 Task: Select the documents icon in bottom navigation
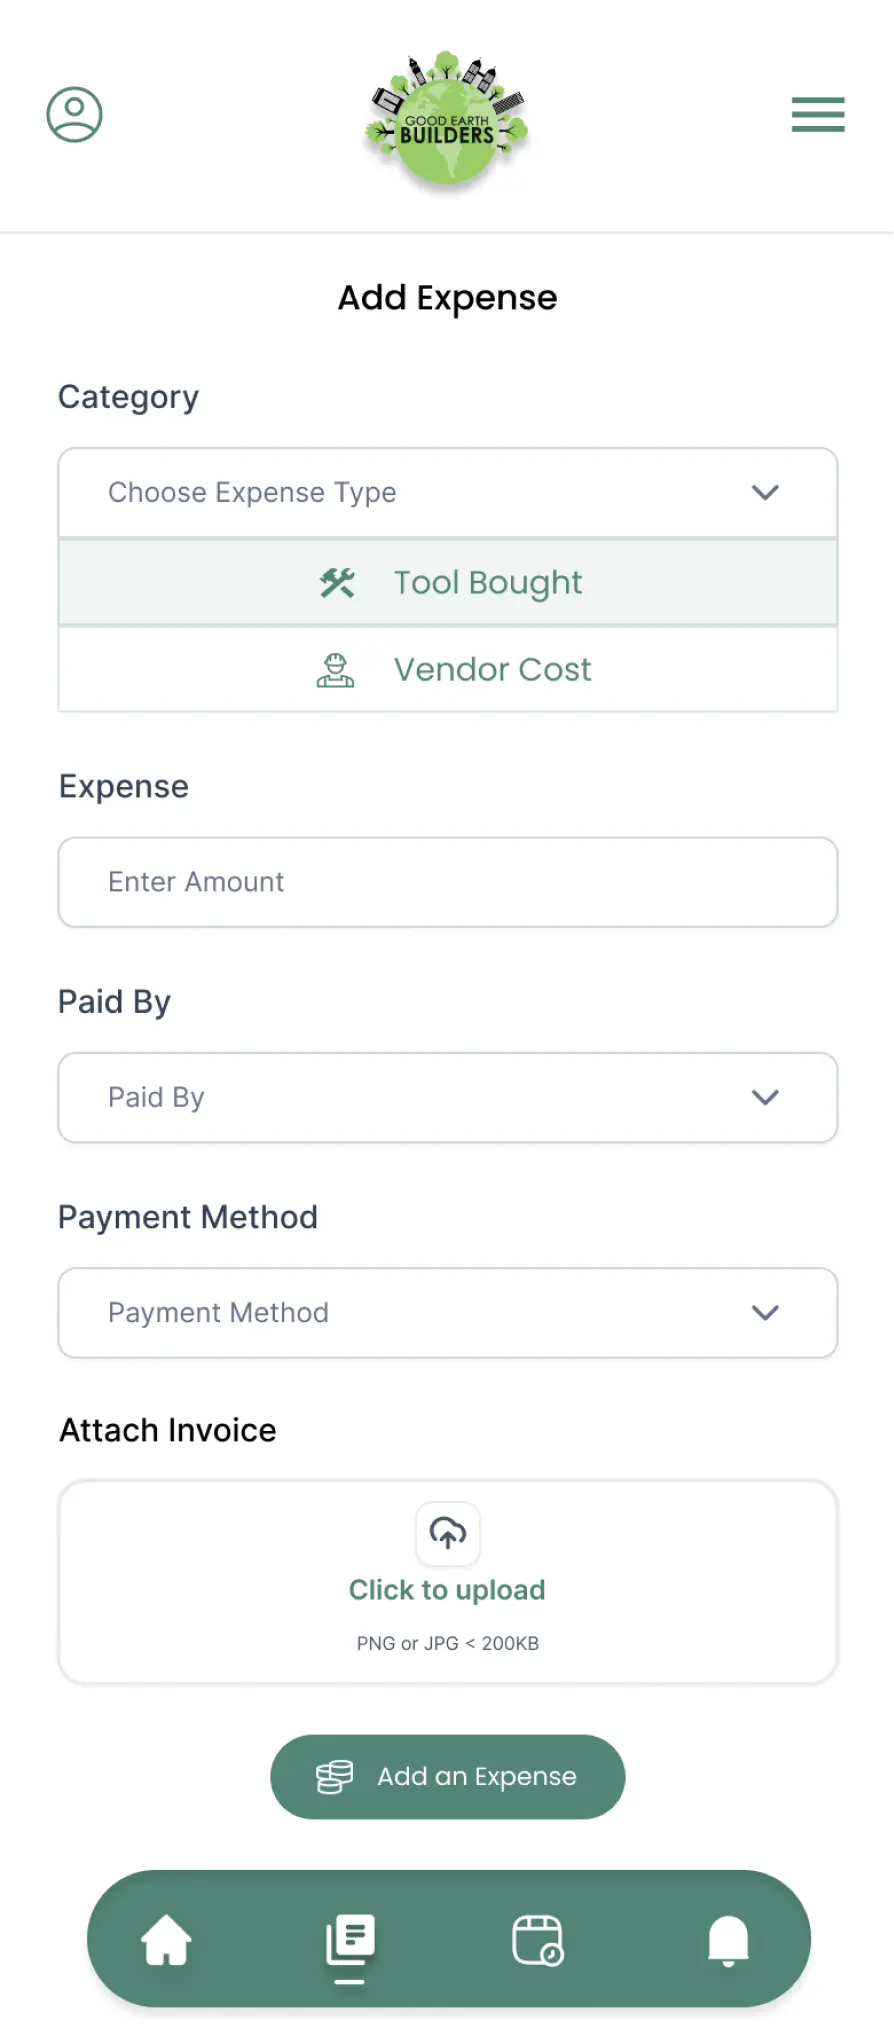tap(350, 1940)
